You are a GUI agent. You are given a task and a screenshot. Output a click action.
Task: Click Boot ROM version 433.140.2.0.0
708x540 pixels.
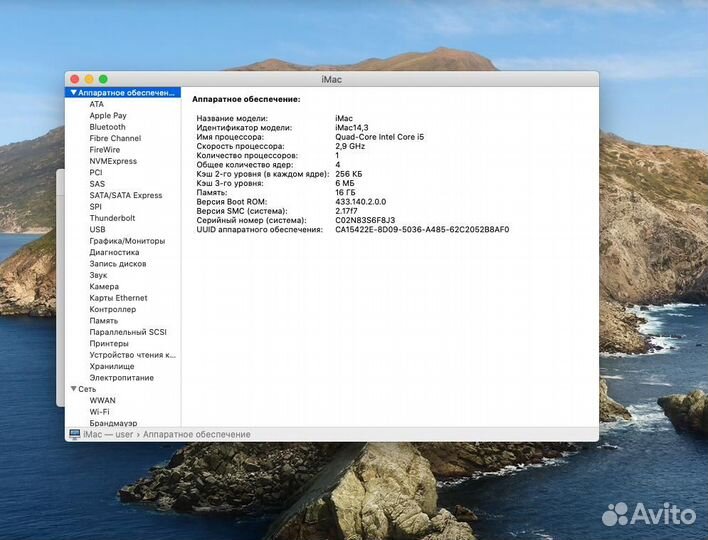click(360, 202)
